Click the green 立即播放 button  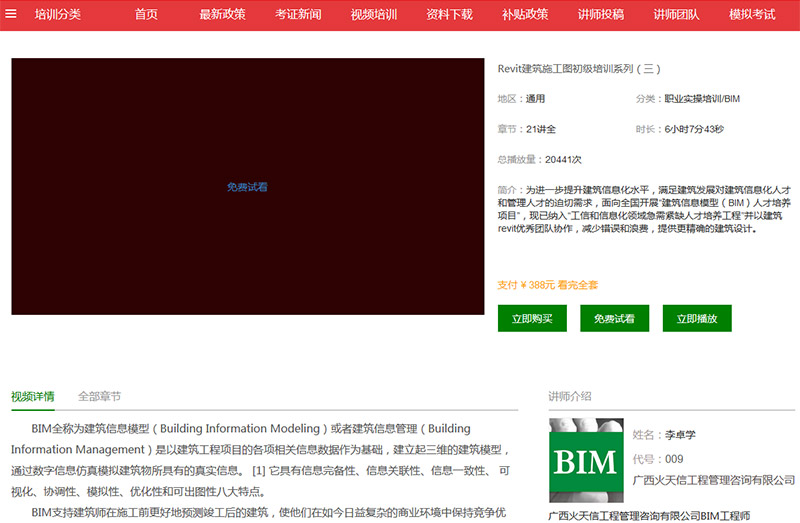(x=697, y=318)
